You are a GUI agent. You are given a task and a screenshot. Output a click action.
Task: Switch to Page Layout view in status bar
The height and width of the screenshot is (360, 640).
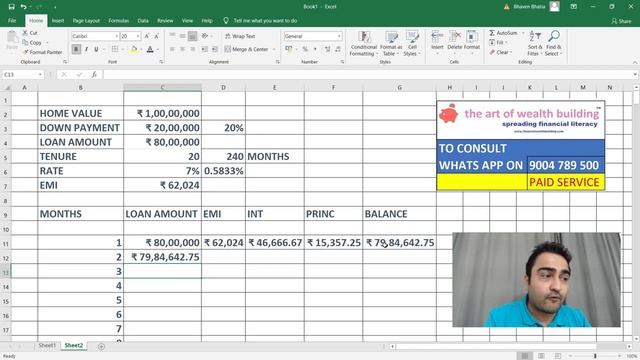pos(541,356)
